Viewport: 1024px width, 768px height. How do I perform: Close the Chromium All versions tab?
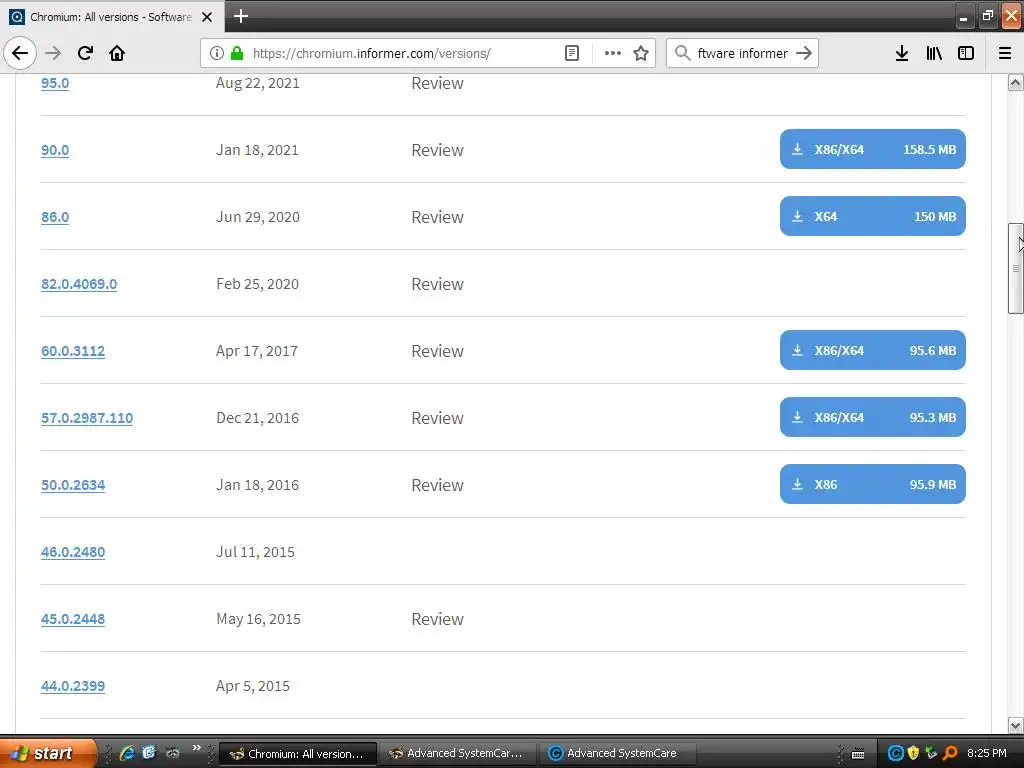[207, 17]
